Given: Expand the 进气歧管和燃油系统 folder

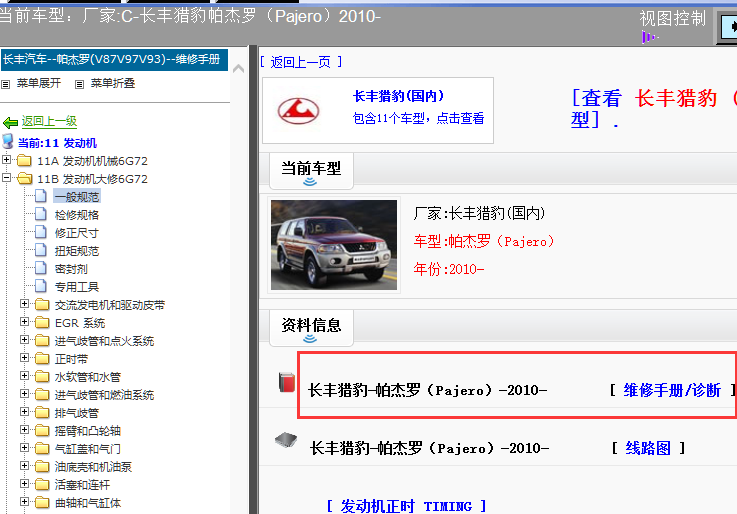Looking at the screenshot, I should point(24,394).
